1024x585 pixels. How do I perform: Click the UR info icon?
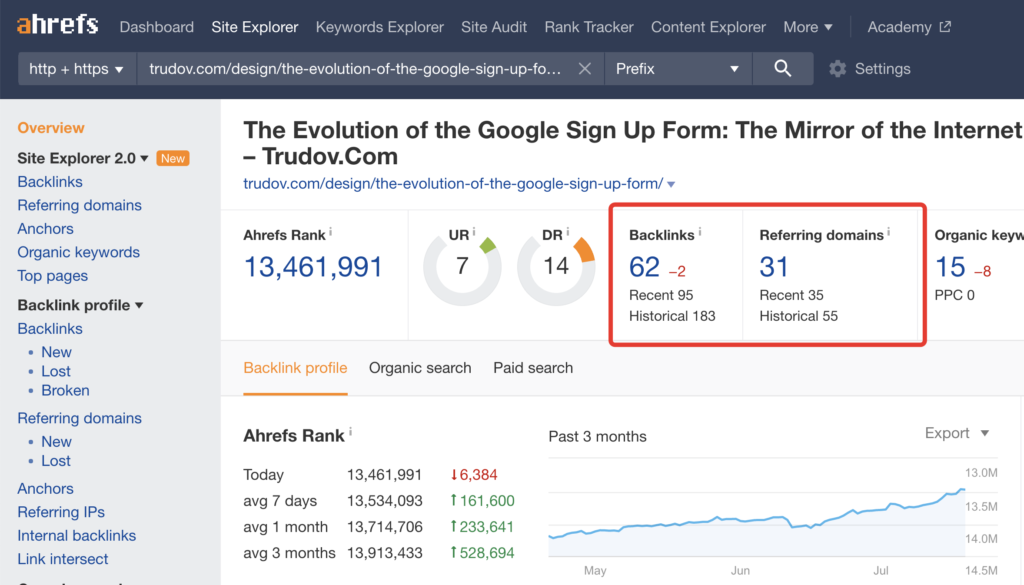point(474,233)
